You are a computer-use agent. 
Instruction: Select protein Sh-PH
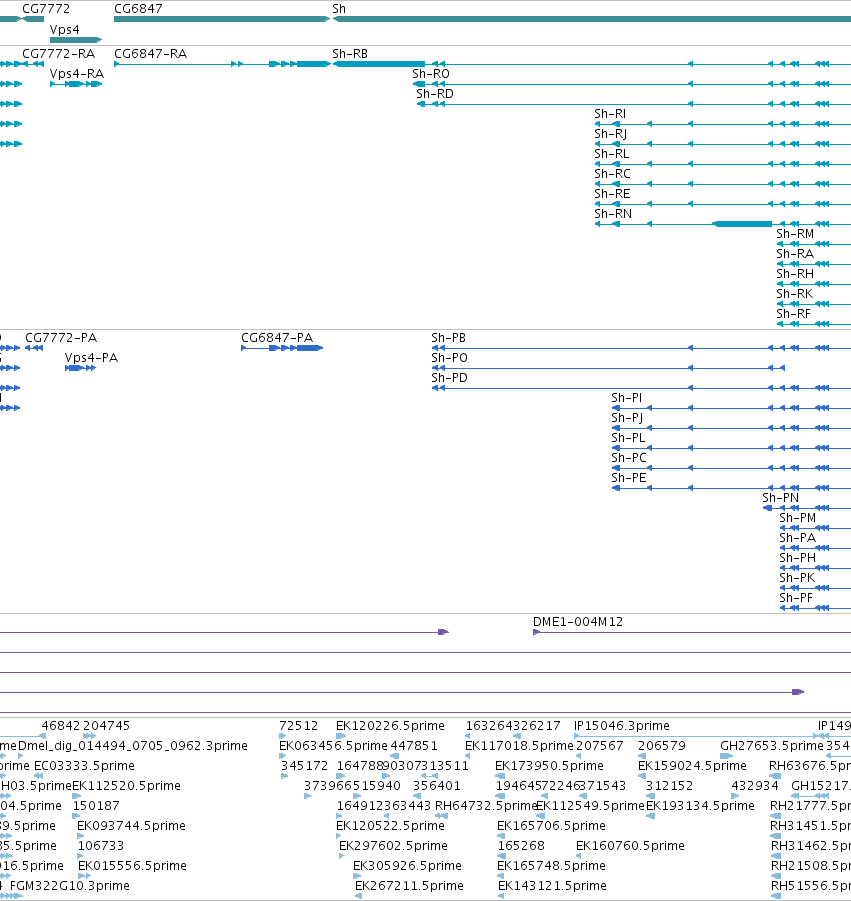(798, 558)
